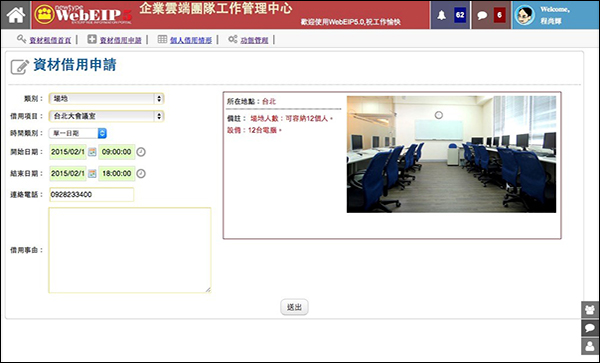Open notifications bell icon
Viewport: 600px width, 363px height.
(442, 15)
